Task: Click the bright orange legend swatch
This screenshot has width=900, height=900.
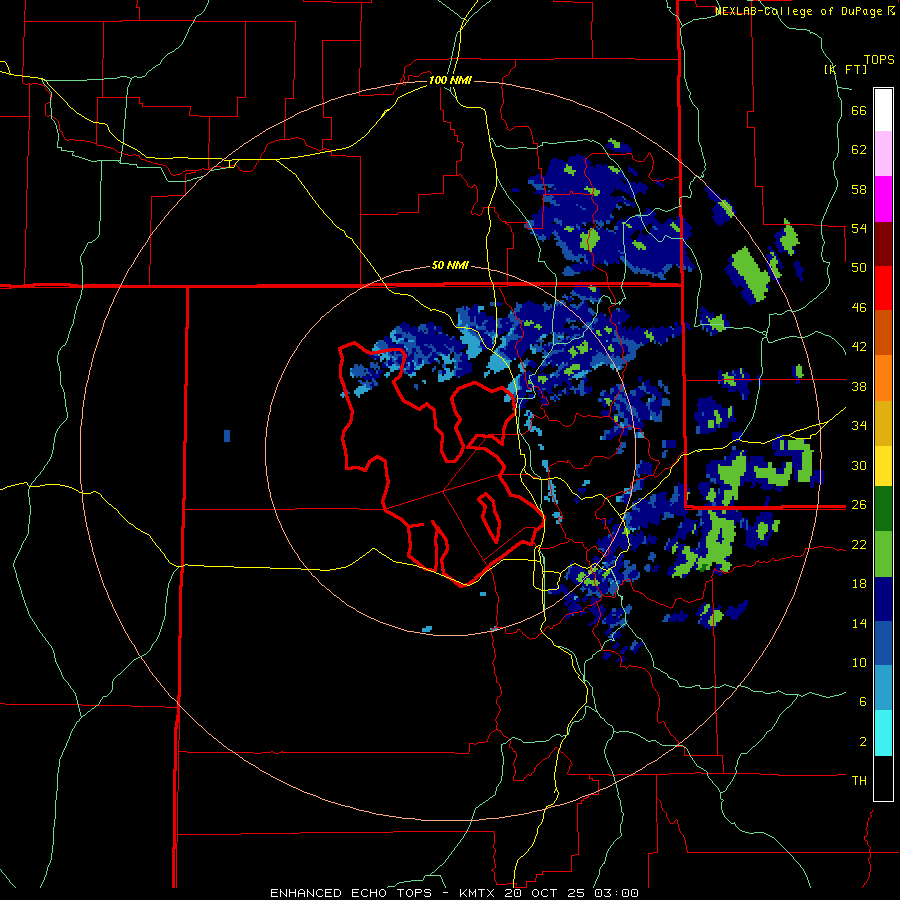Action: click(883, 378)
